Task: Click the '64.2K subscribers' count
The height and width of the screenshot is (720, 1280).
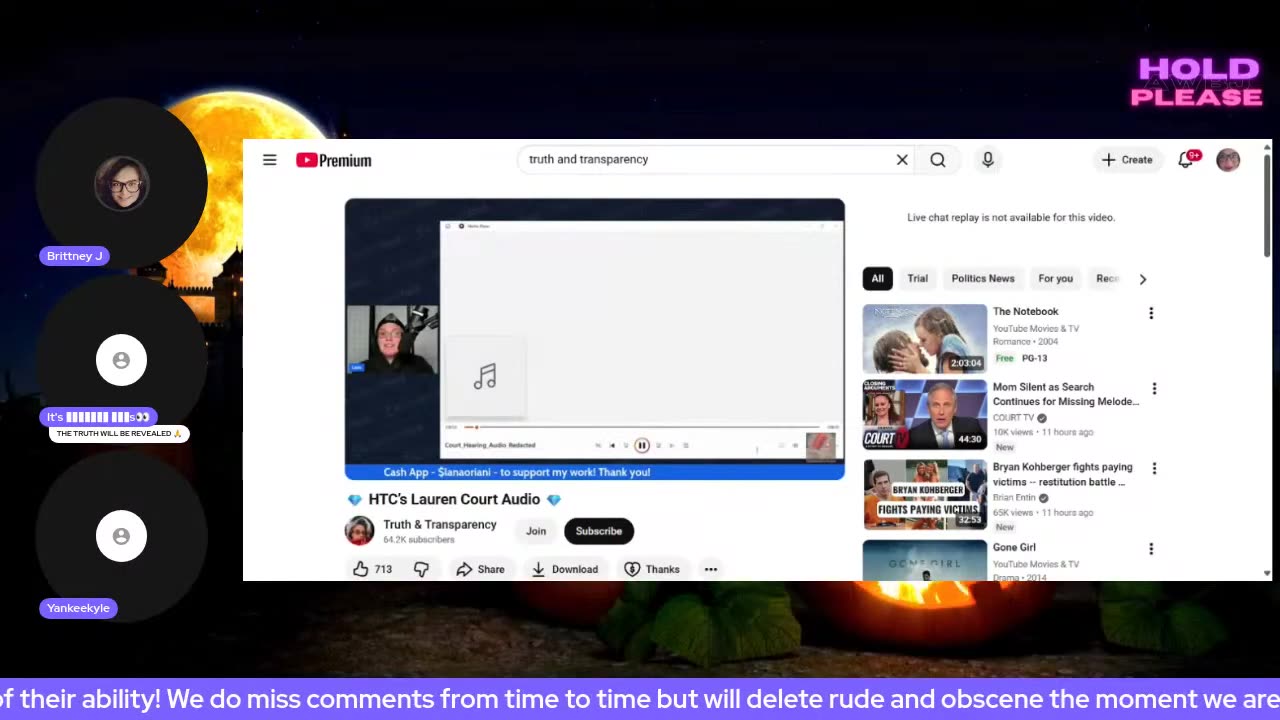Action: pyautogui.click(x=419, y=540)
